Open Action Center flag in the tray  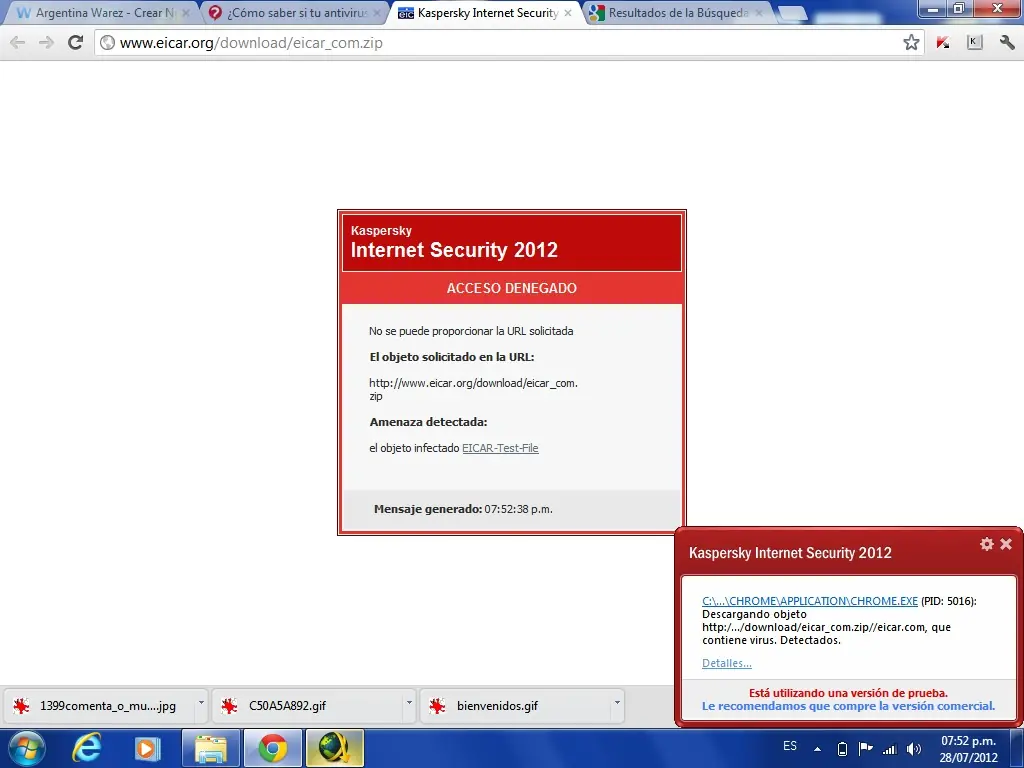point(866,748)
